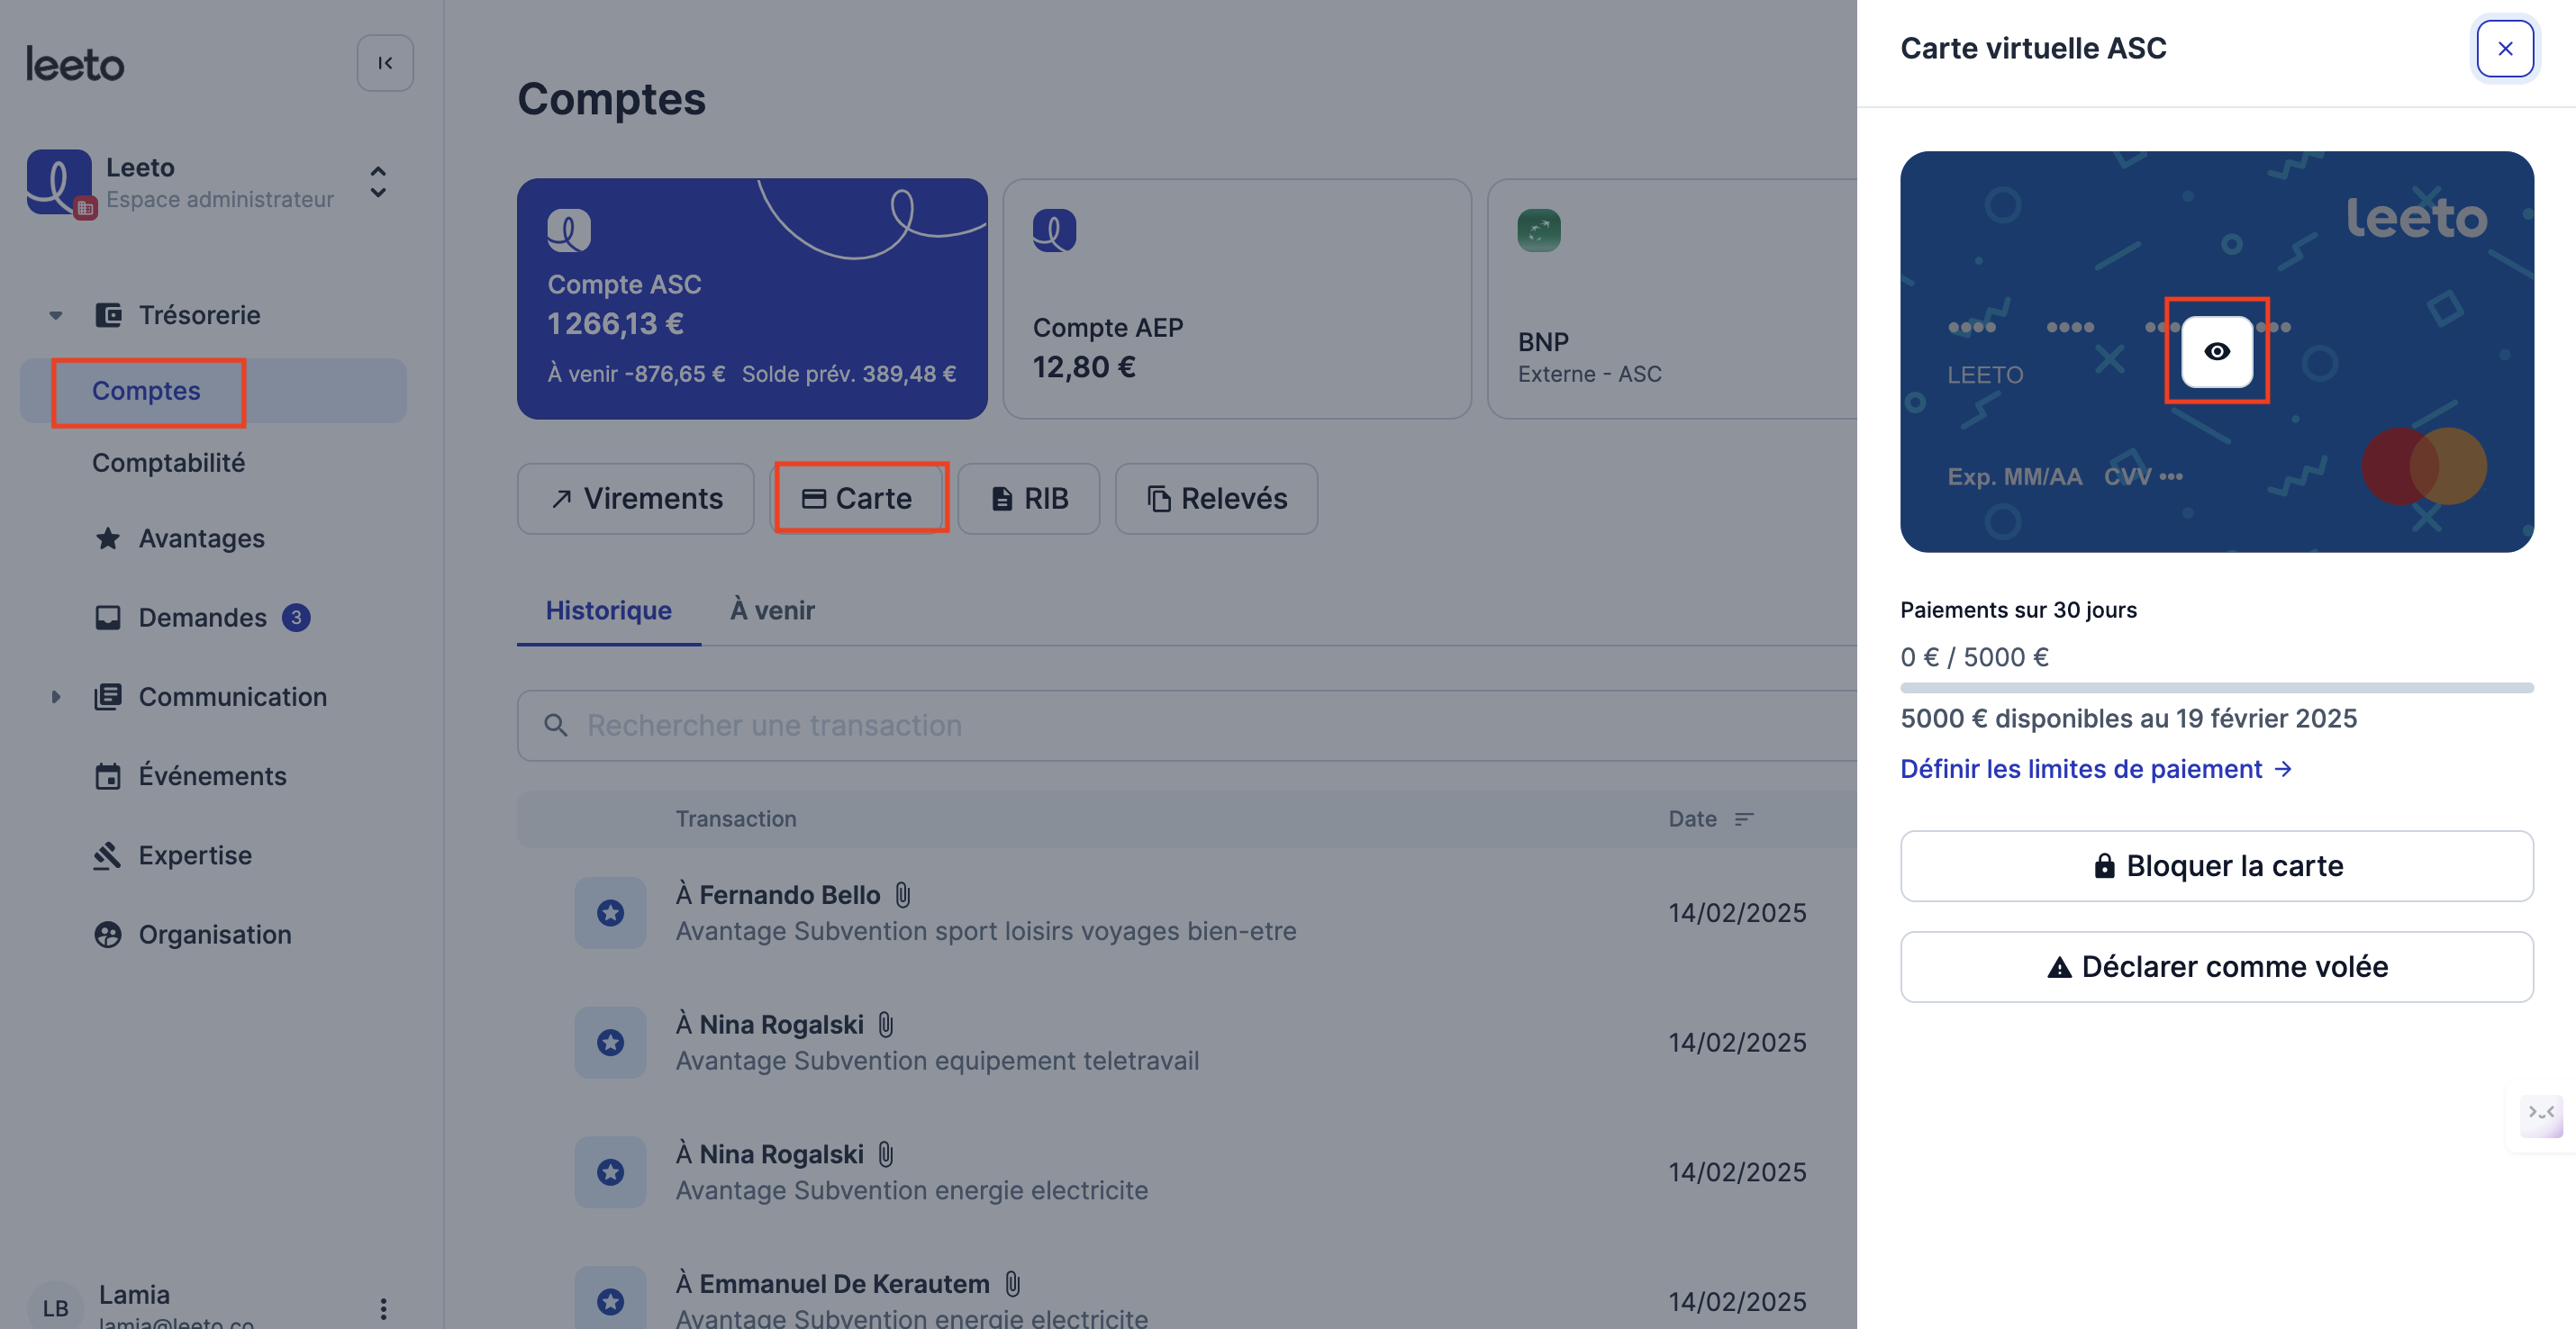Click the leeto logo in sidebar
The width and height of the screenshot is (2576, 1329).
point(75,64)
